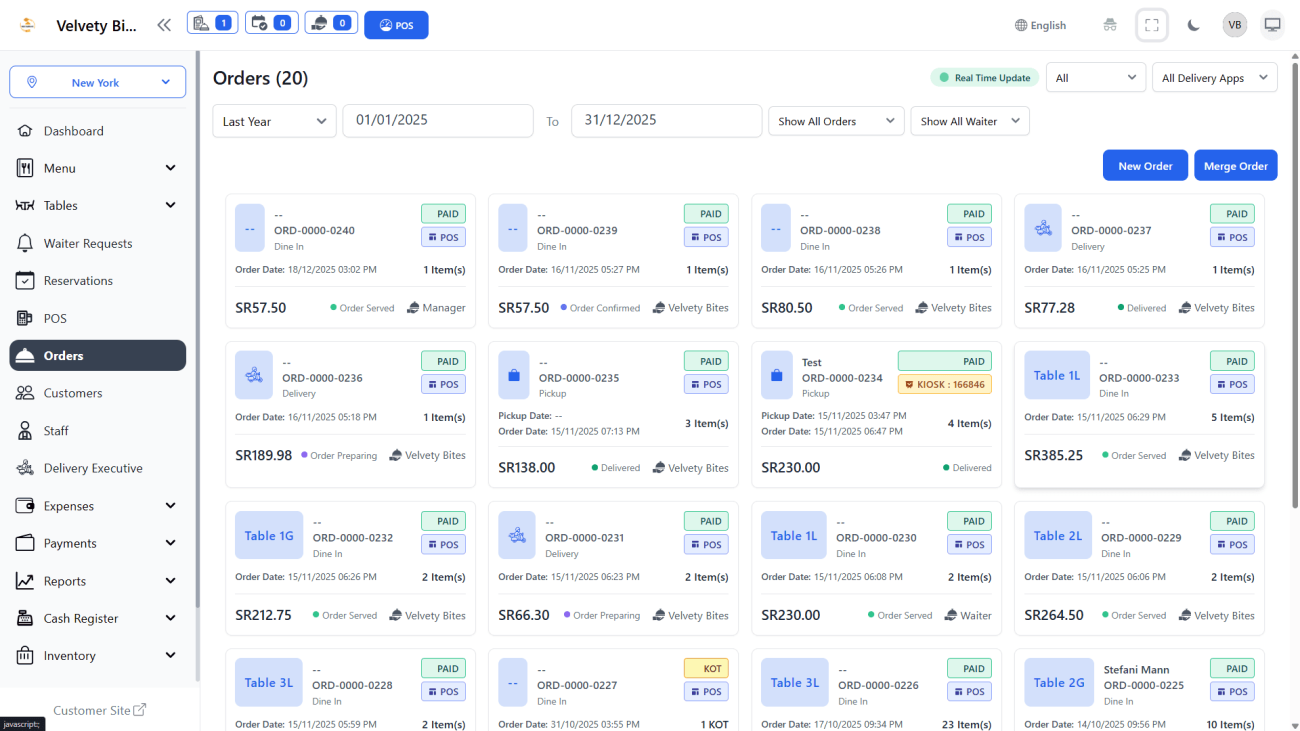The image size is (1300, 731).
Task: Open the Show All Waiter dropdown
Action: (x=969, y=121)
